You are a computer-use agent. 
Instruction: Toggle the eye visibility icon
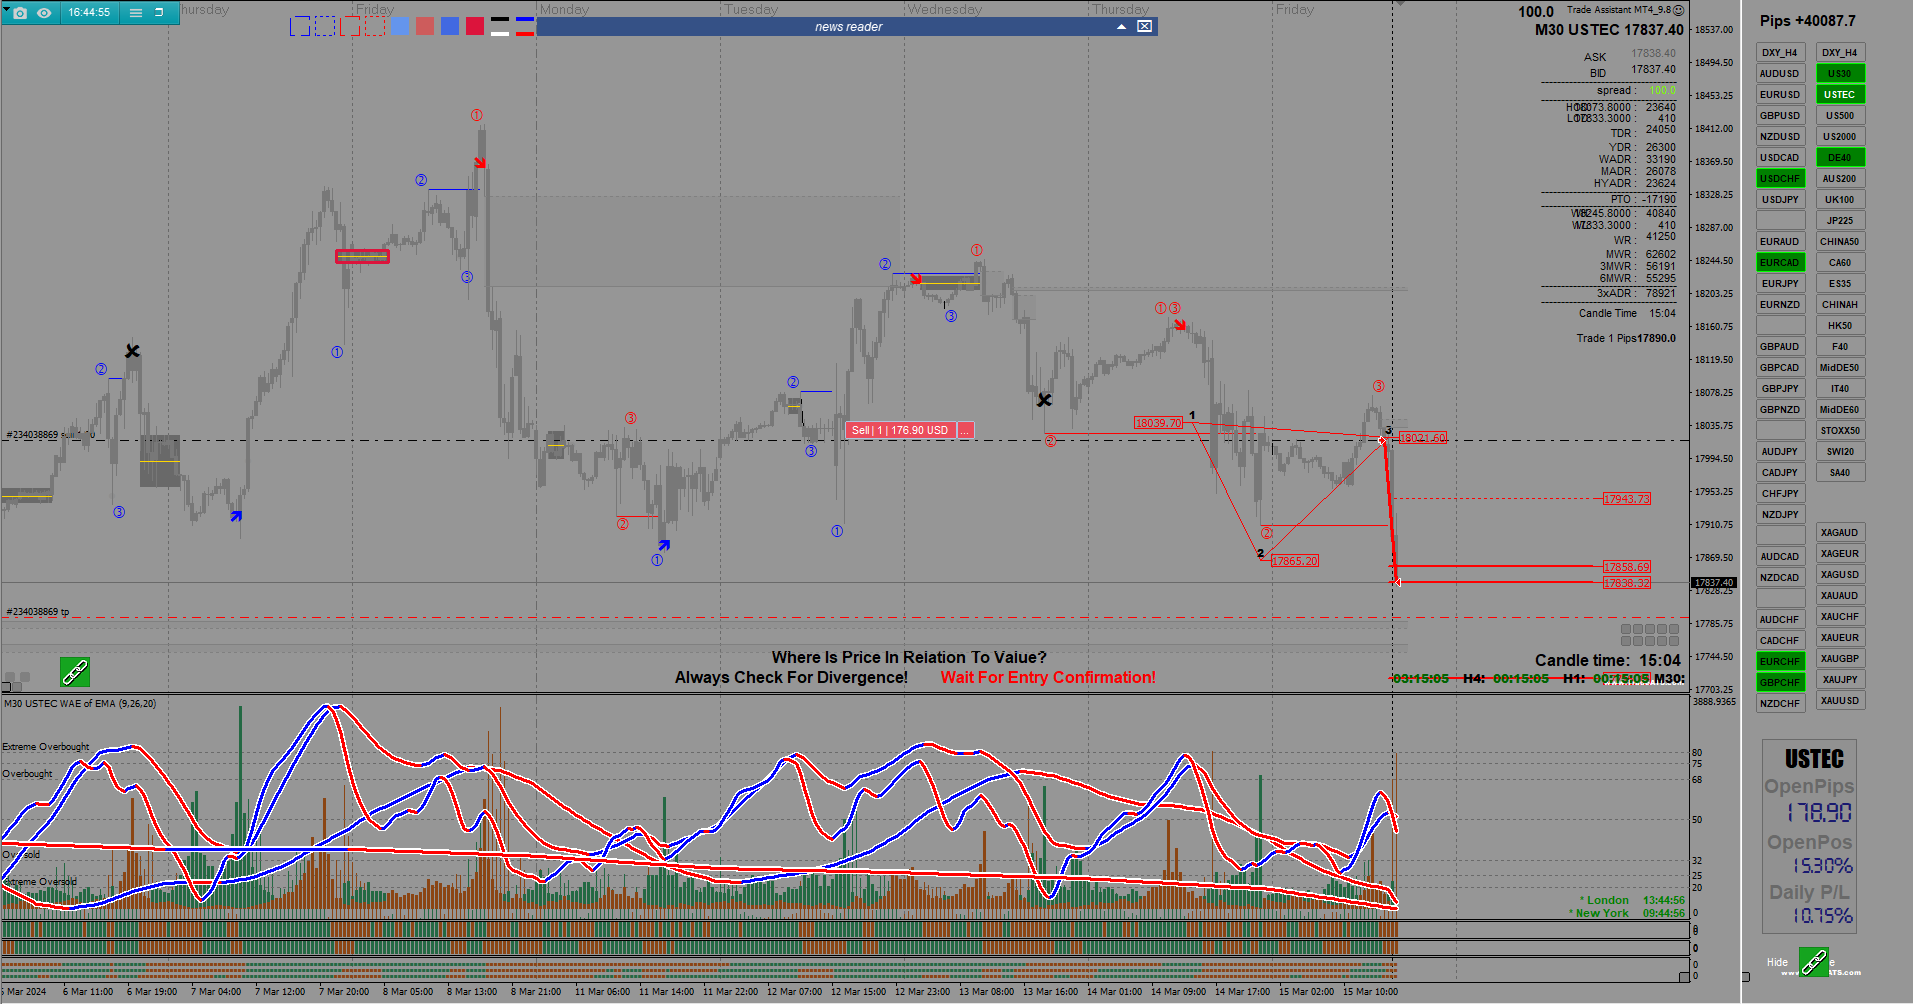pyautogui.click(x=44, y=13)
